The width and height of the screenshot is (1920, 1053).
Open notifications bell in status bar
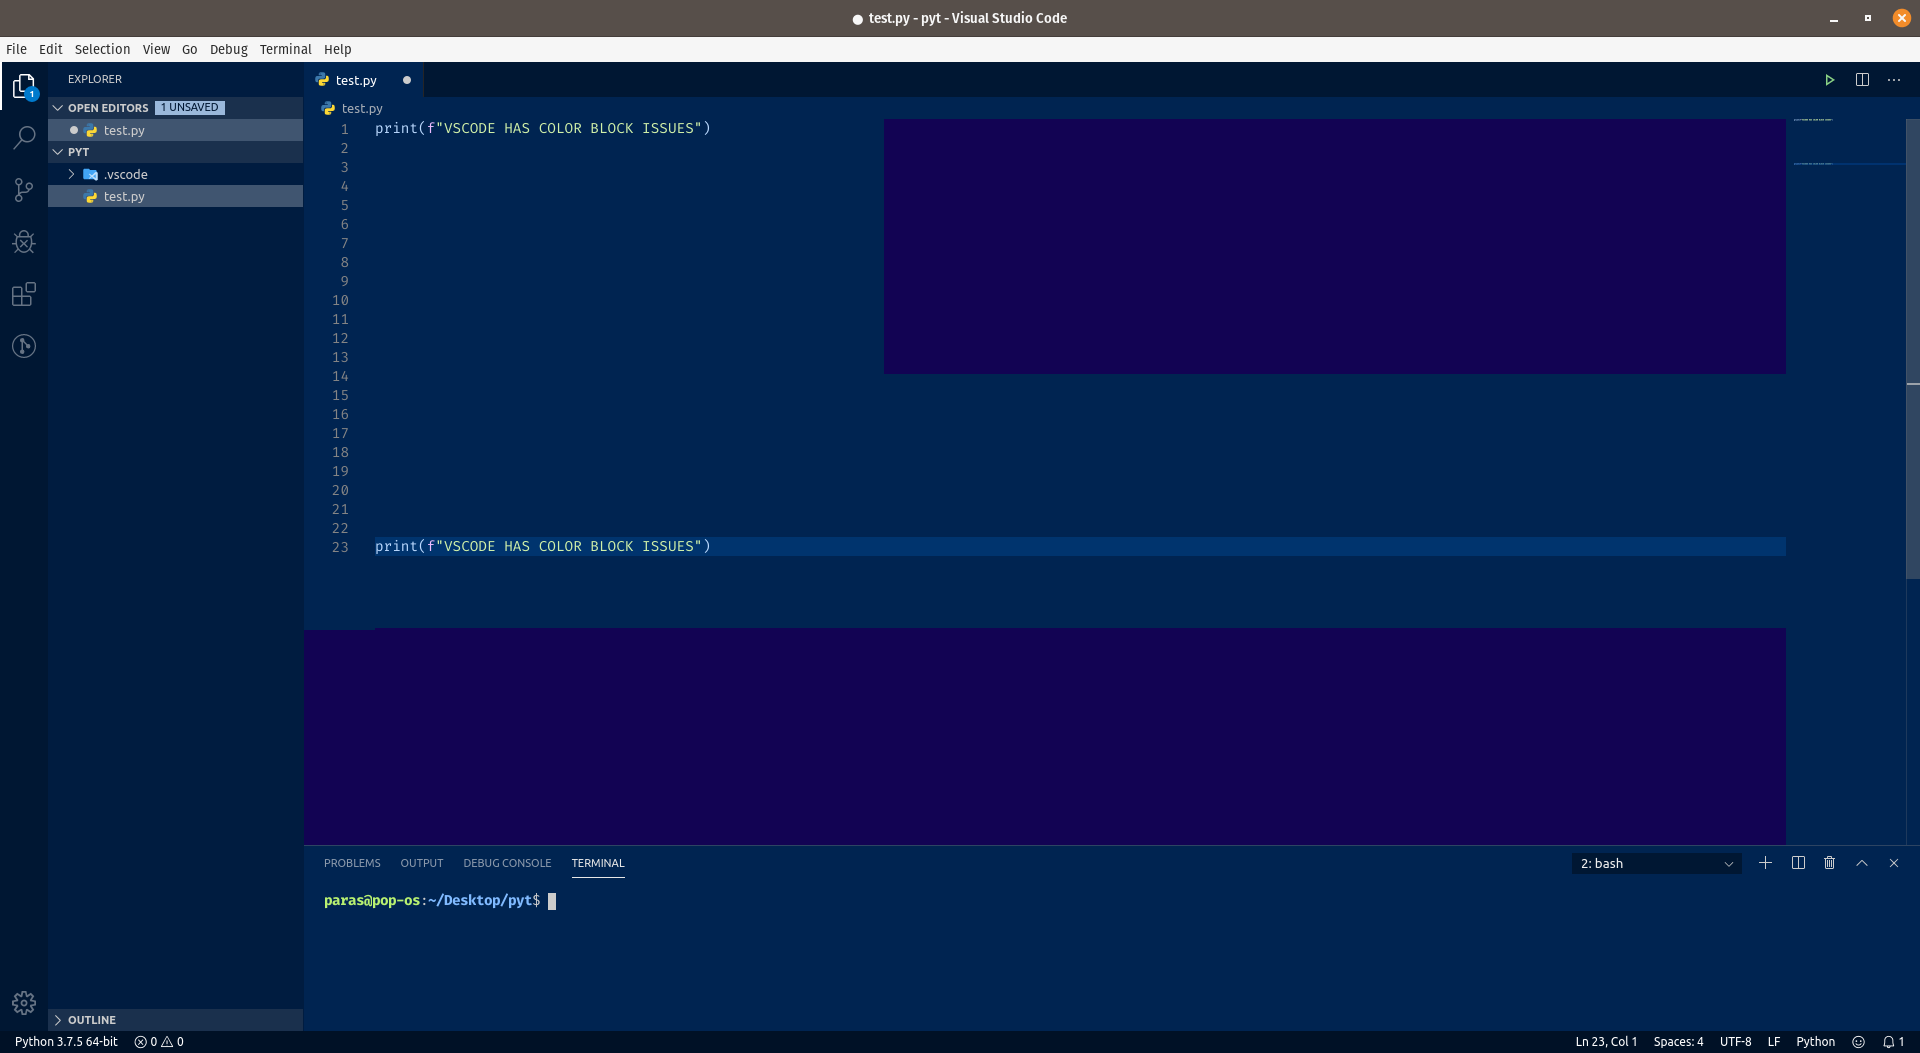coord(1893,1042)
